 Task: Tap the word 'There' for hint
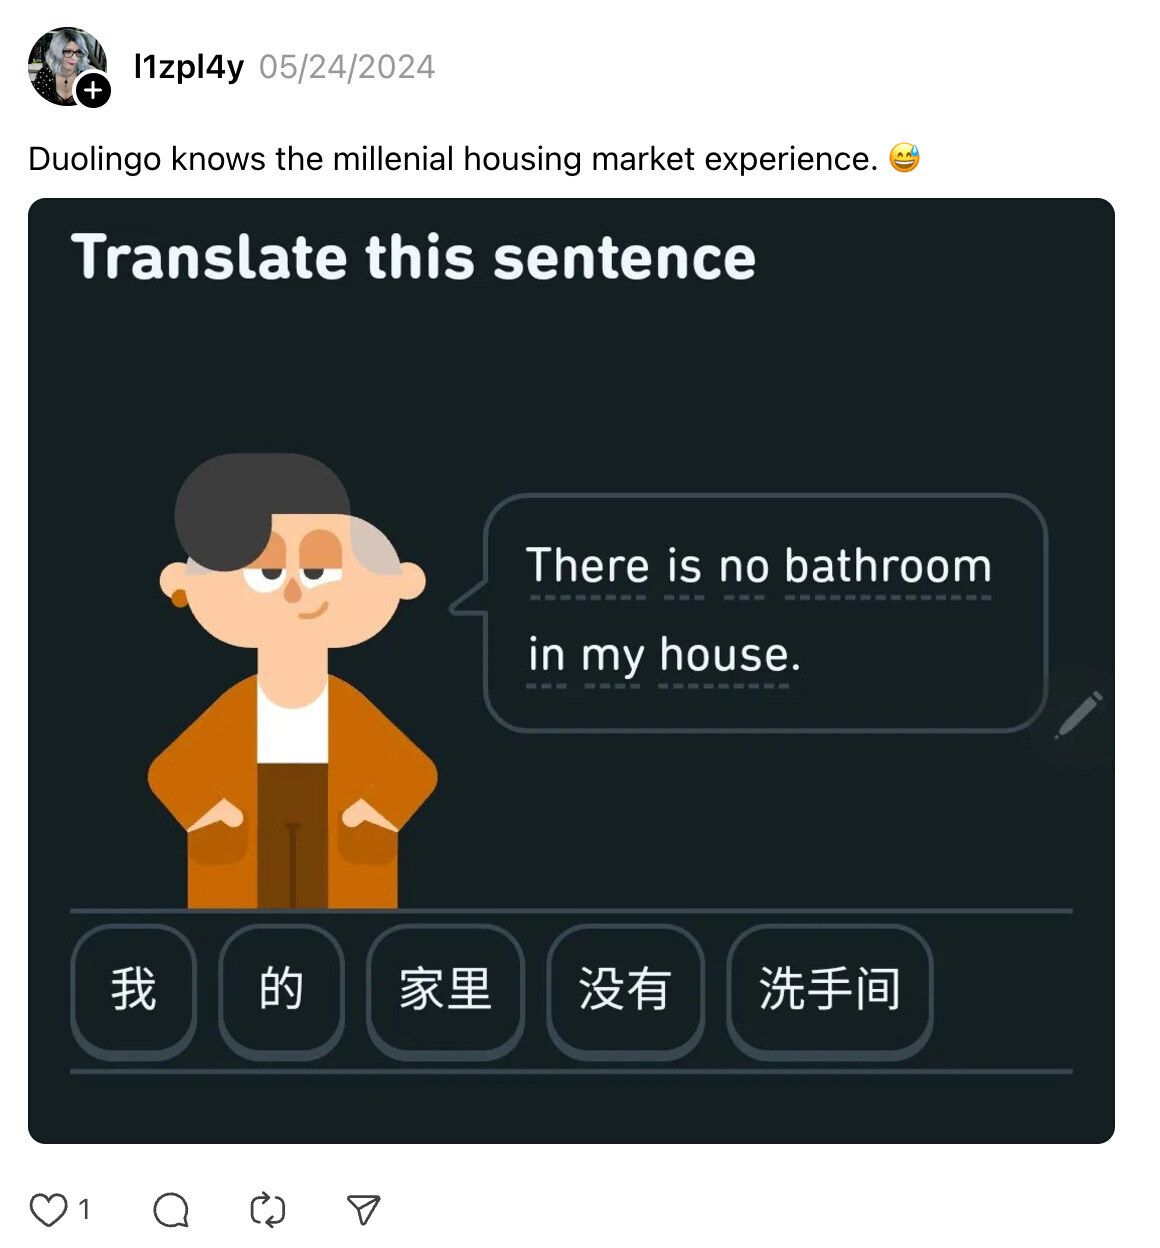[x=588, y=567]
